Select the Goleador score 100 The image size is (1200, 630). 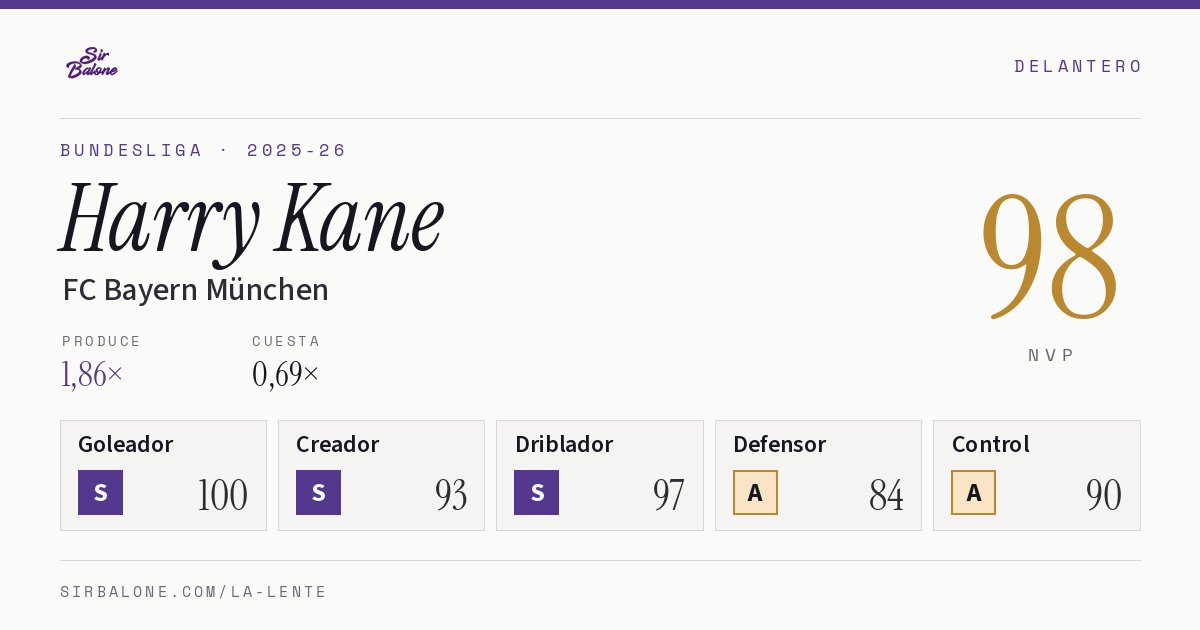tap(222, 495)
